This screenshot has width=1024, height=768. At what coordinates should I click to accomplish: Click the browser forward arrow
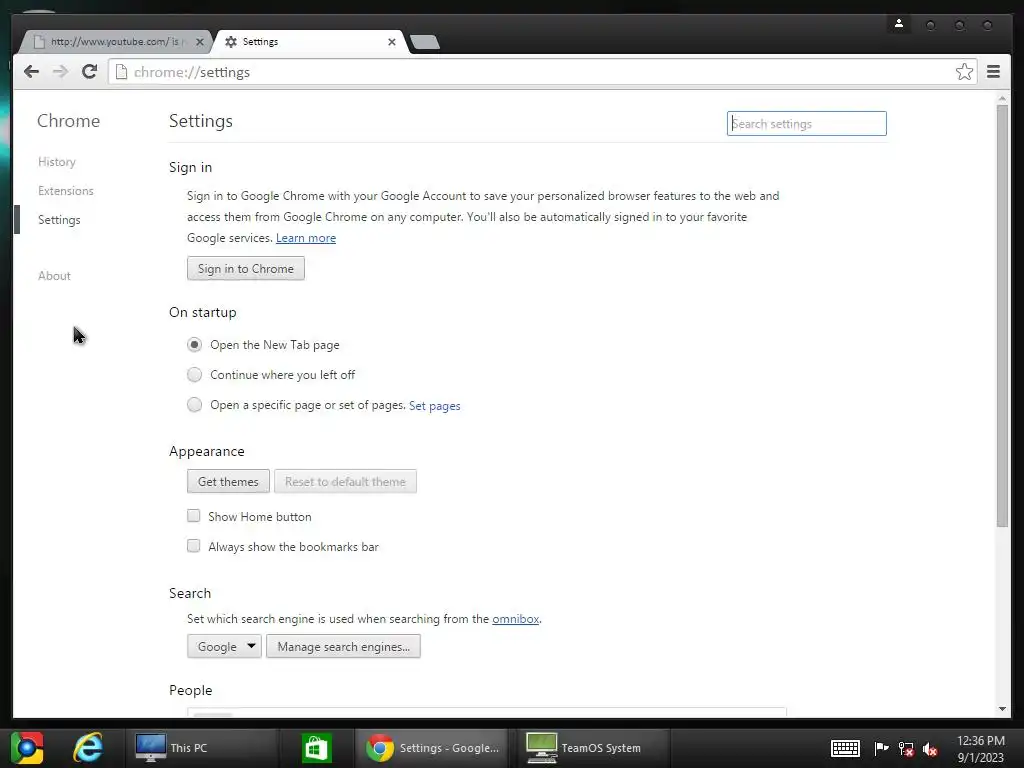pyautogui.click(x=60, y=72)
